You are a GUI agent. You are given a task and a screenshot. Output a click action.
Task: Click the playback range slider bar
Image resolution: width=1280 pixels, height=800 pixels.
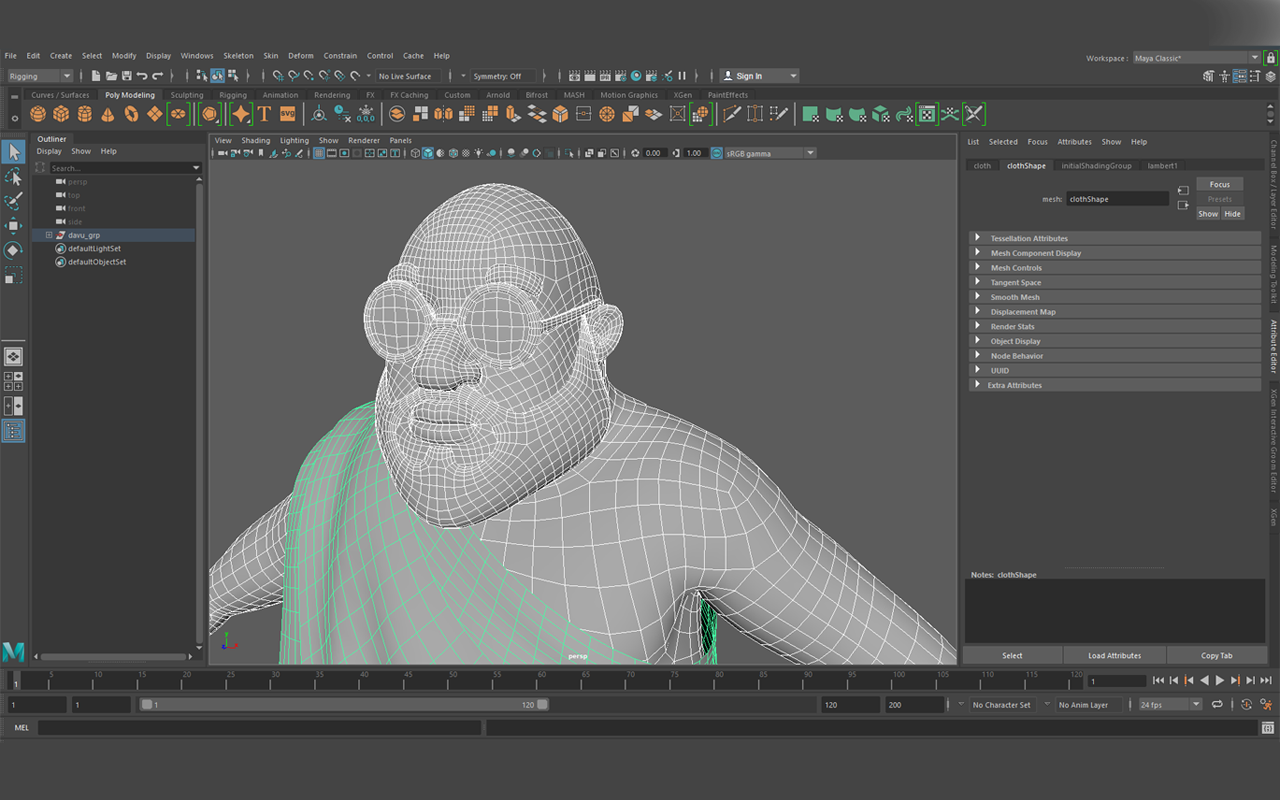click(345, 705)
